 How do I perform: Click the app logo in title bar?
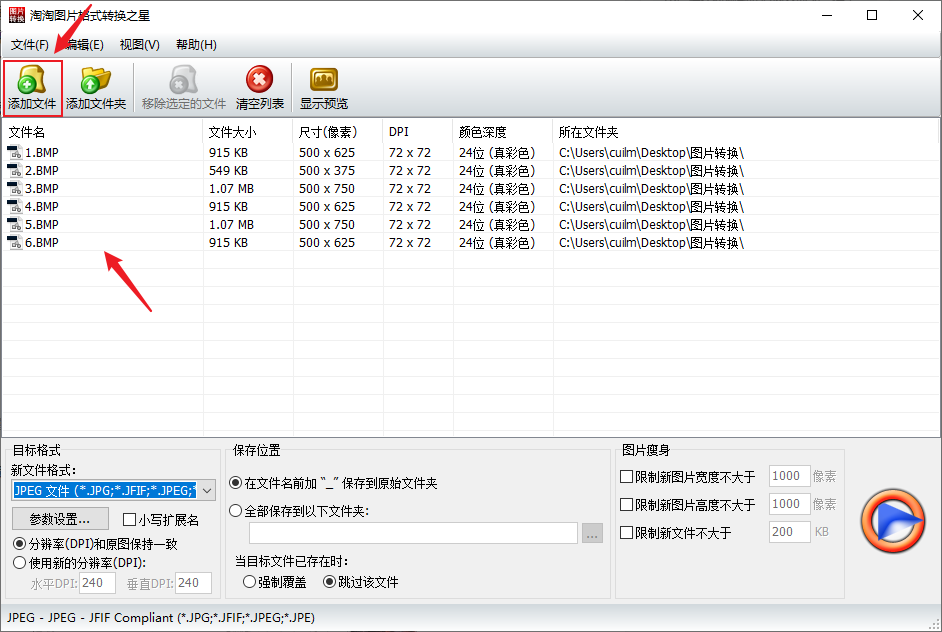17,15
